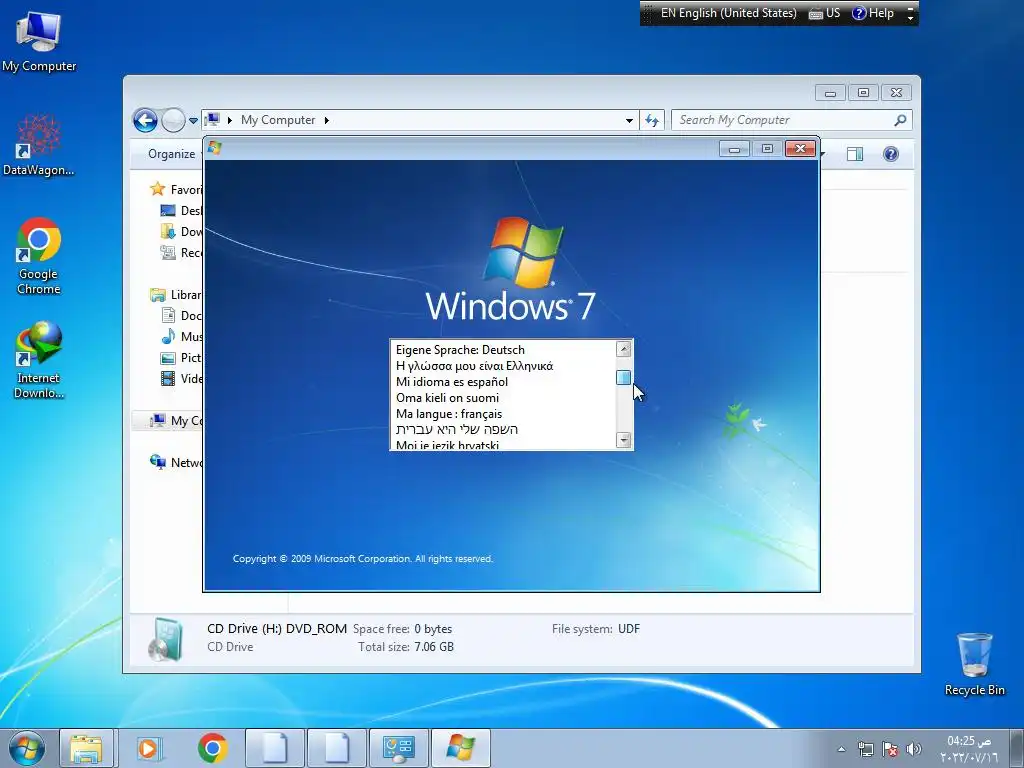Click the setup window title bar icon
Viewport: 1024px width, 768px height.
[215, 148]
